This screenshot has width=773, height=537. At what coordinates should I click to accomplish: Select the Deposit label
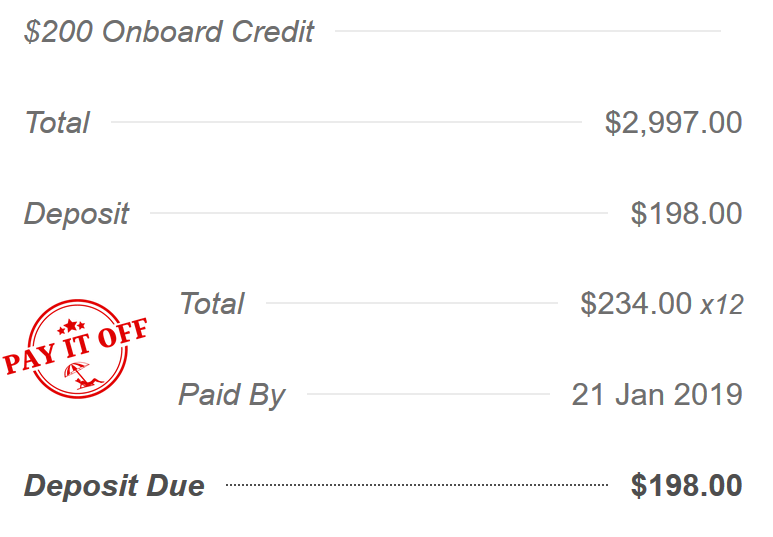pos(76,214)
